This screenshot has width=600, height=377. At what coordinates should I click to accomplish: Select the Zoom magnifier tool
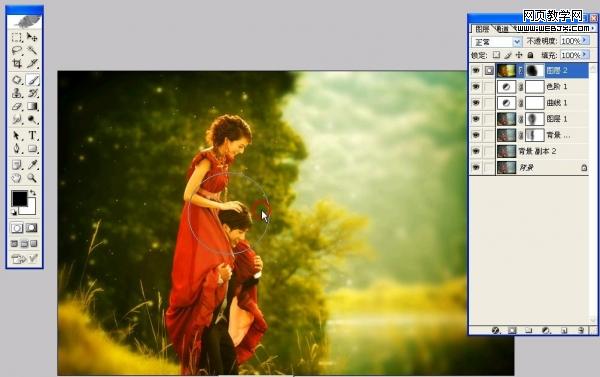tap(33, 178)
